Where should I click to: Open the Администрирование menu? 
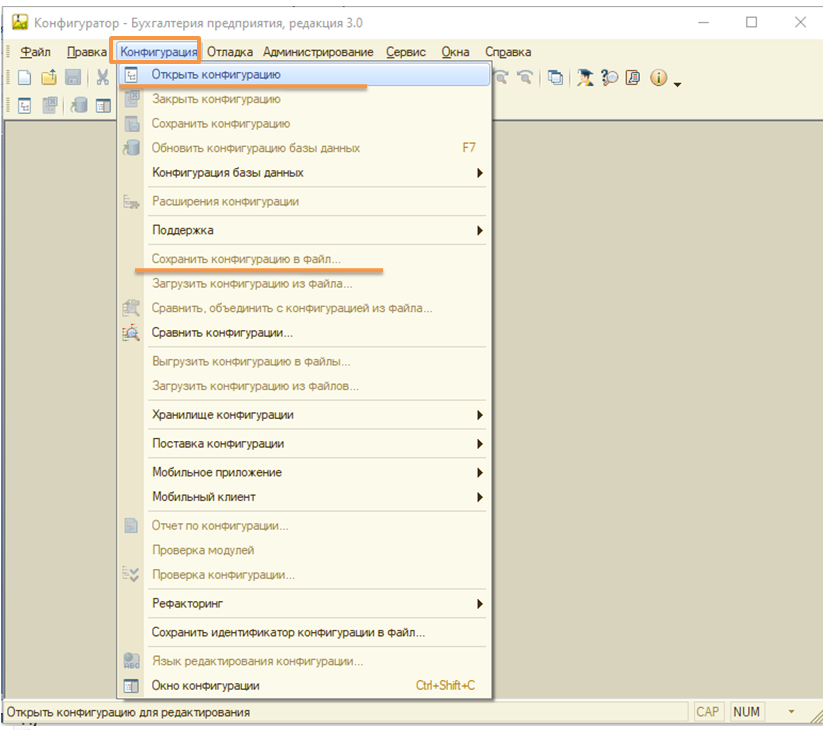(x=318, y=52)
